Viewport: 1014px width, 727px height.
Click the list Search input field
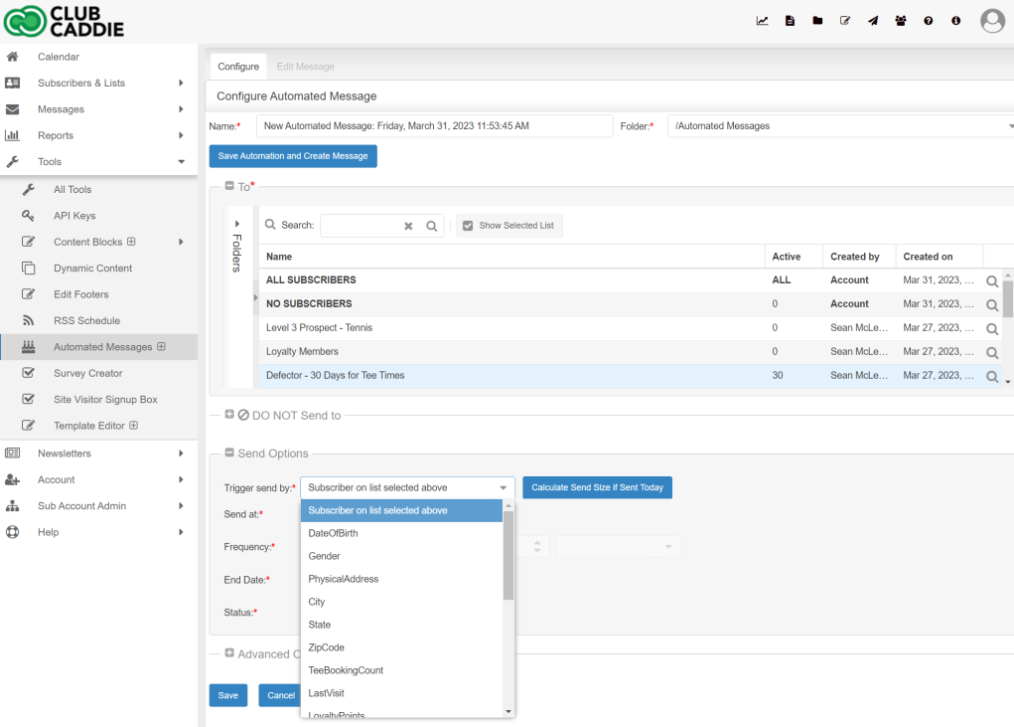tap(361, 226)
